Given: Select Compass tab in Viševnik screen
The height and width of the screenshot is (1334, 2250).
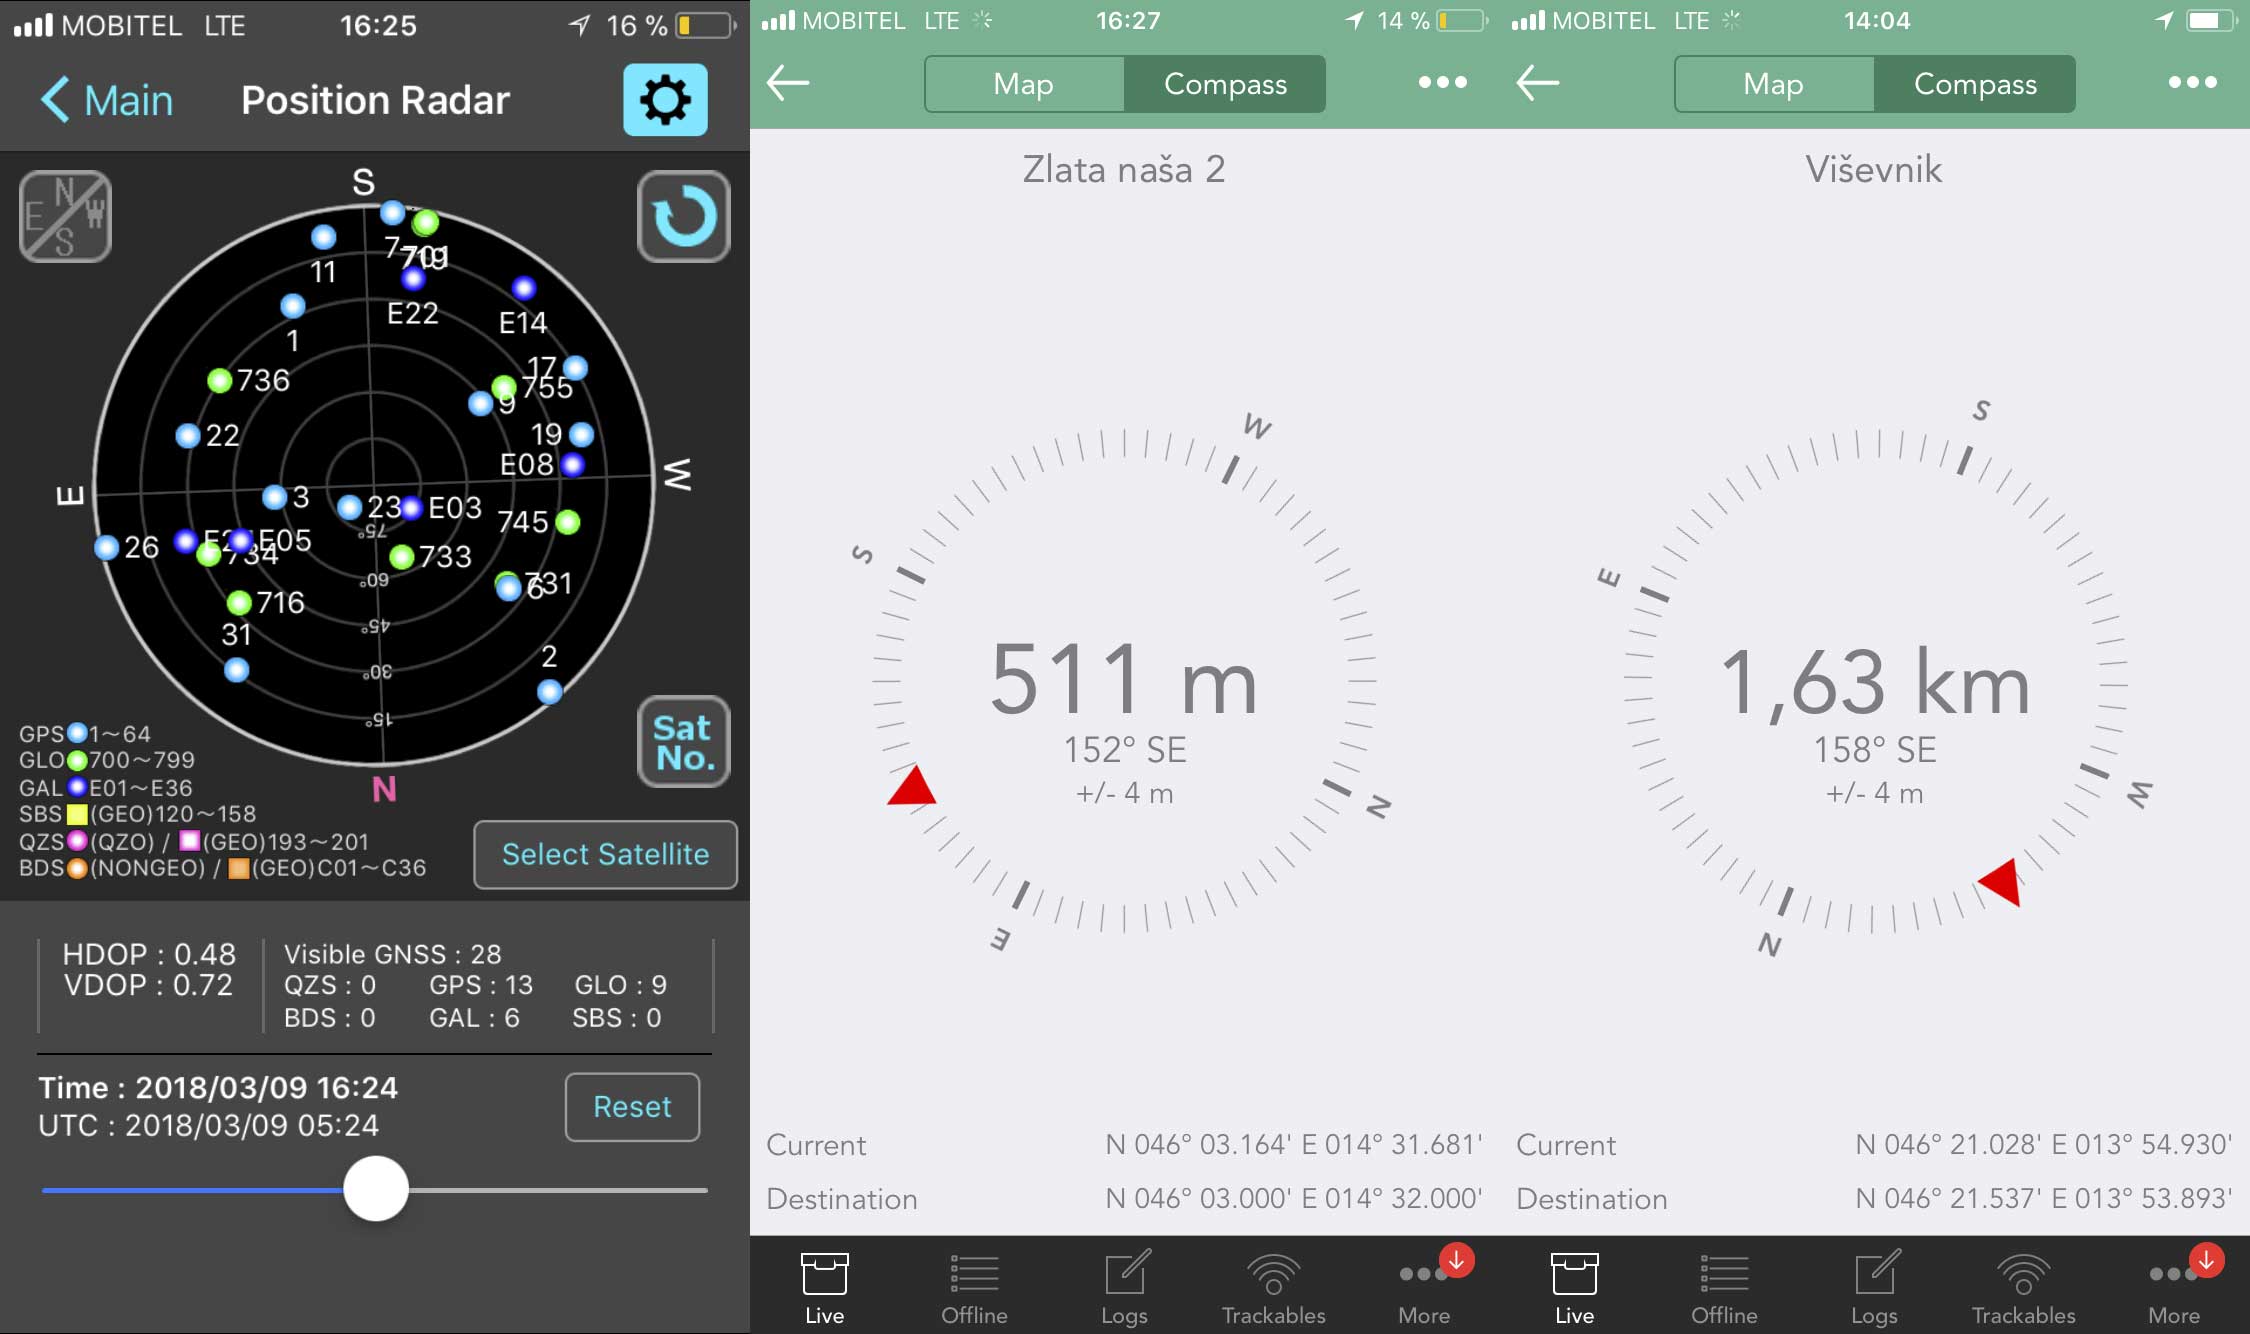Looking at the screenshot, I should [x=1975, y=84].
